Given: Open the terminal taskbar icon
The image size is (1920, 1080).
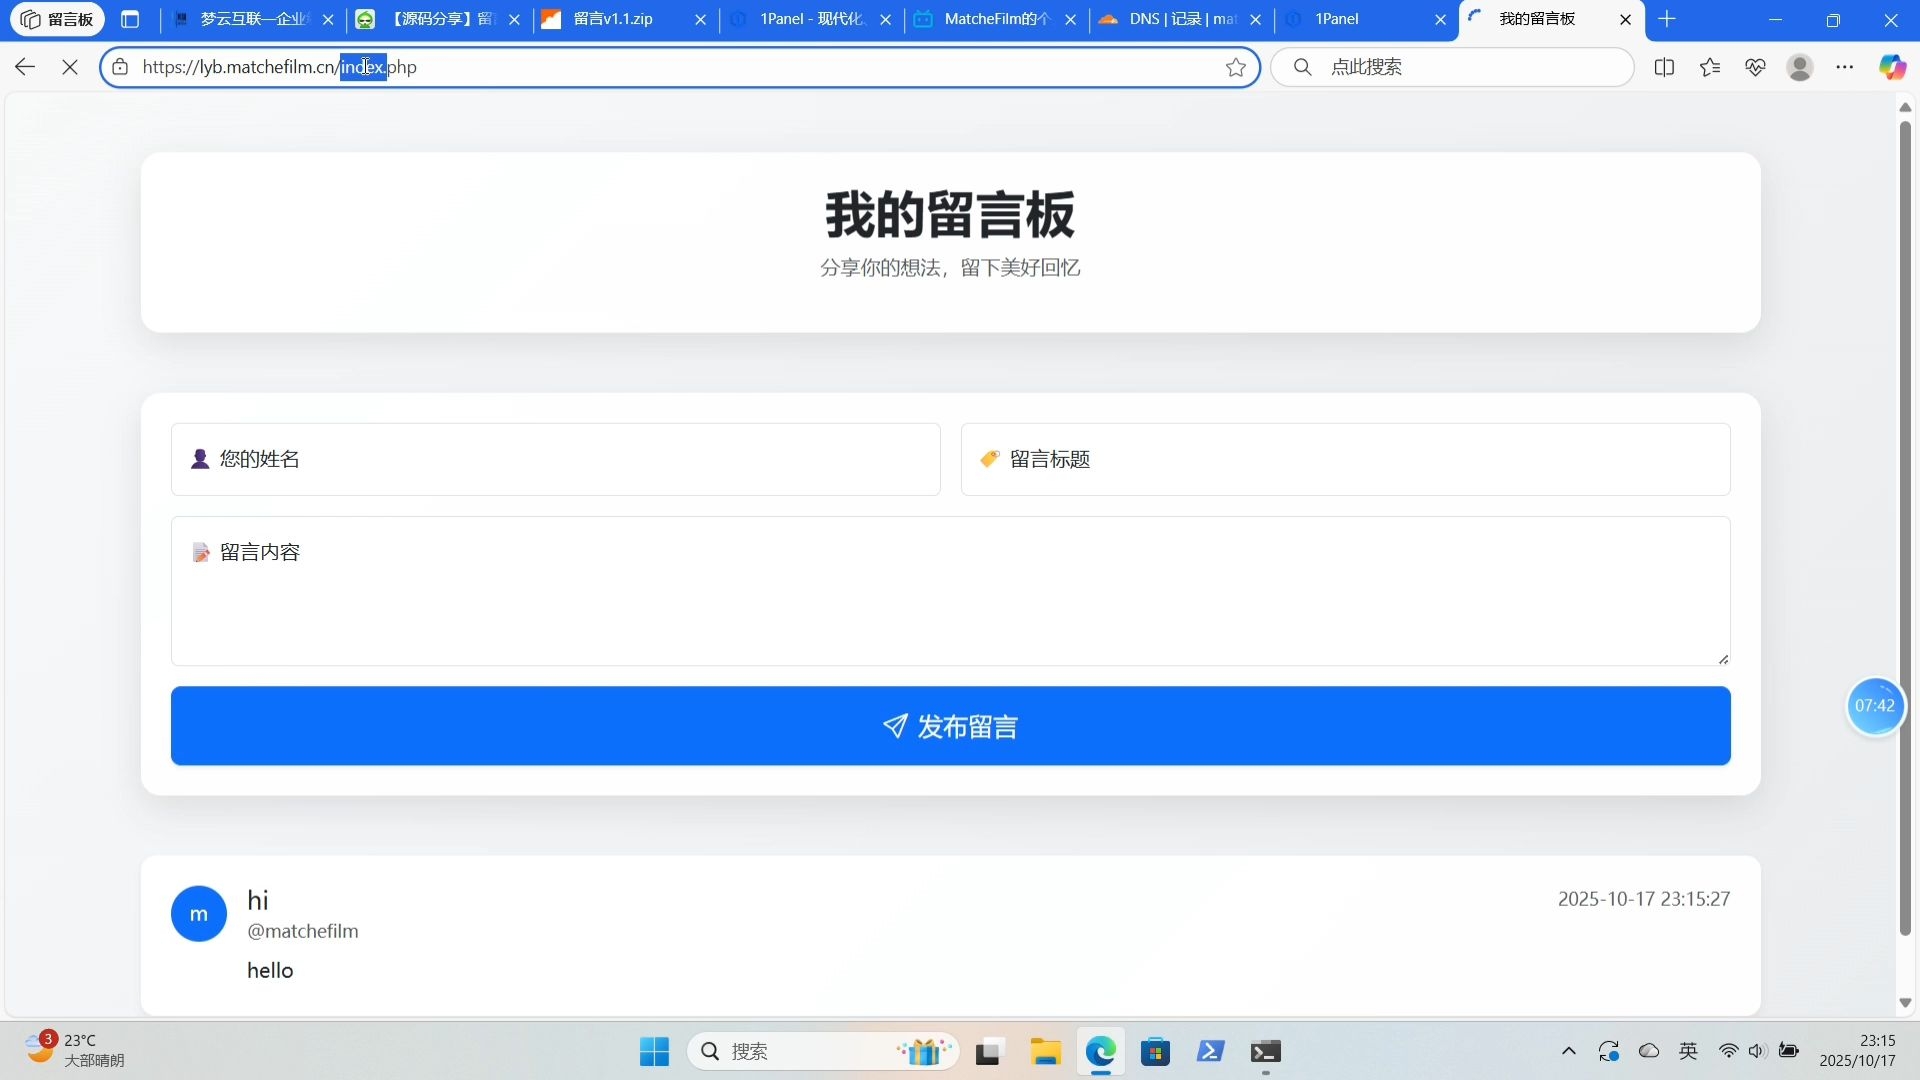Looking at the screenshot, I should click(x=1266, y=1052).
